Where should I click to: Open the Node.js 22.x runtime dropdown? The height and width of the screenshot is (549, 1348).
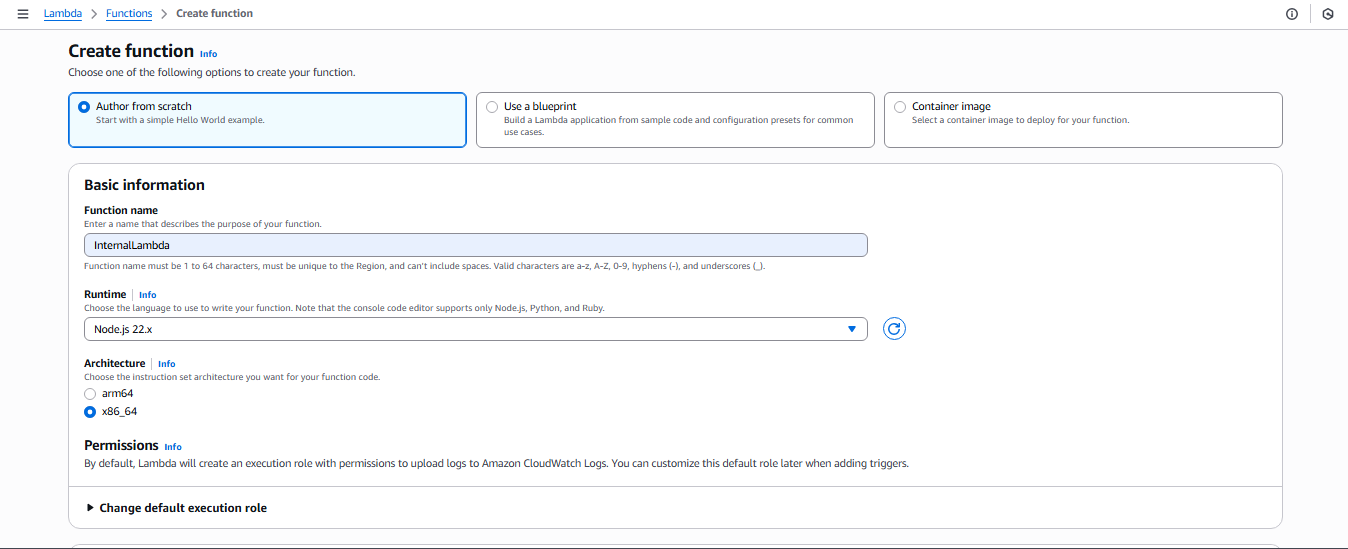click(475, 329)
